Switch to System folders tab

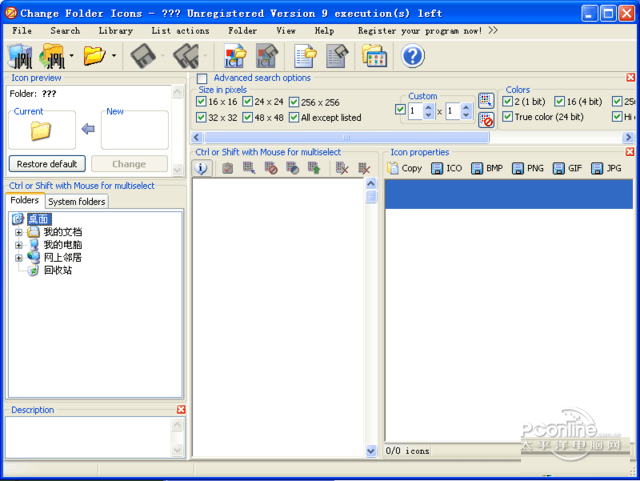(x=77, y=202)
